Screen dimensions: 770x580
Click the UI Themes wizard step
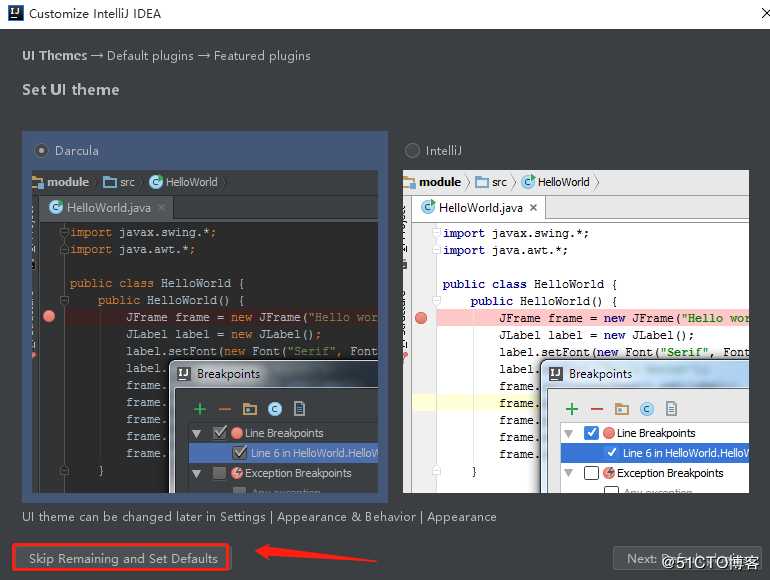55,55
